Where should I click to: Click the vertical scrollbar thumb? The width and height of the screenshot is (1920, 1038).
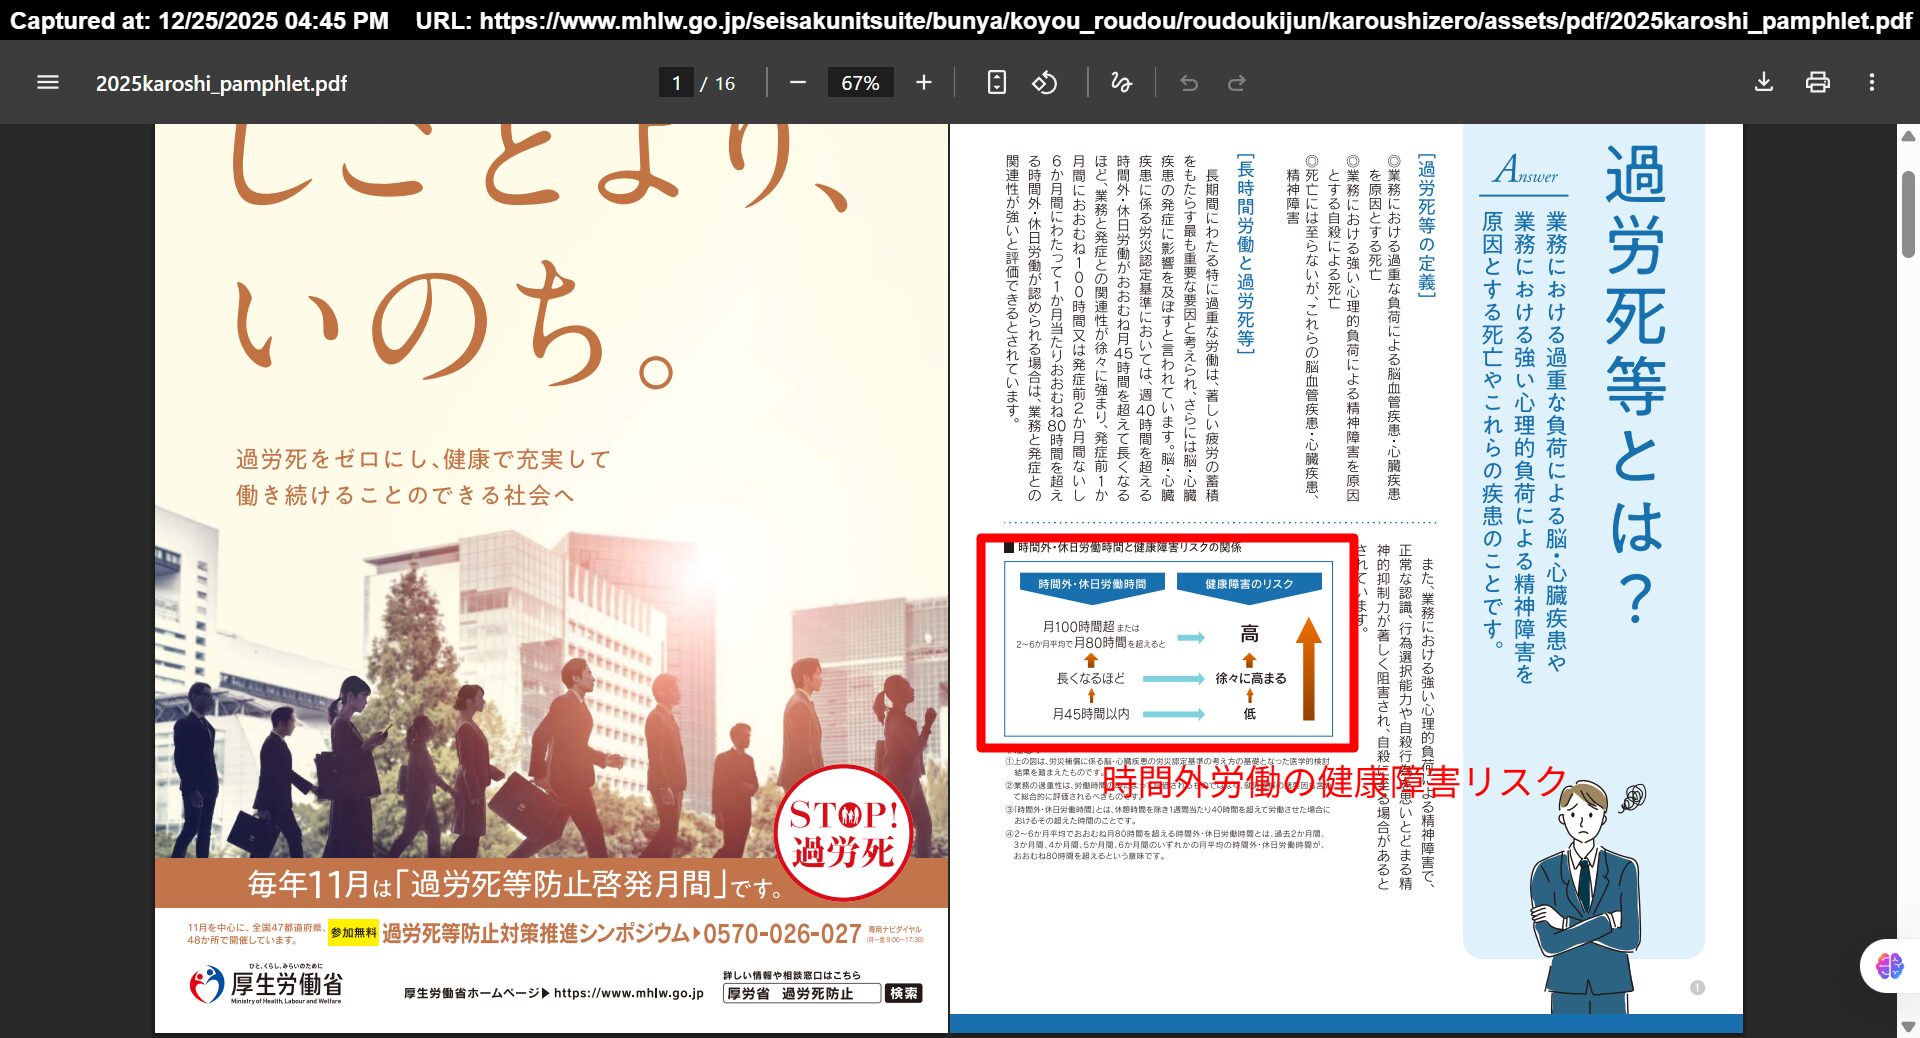point(1908,214)
